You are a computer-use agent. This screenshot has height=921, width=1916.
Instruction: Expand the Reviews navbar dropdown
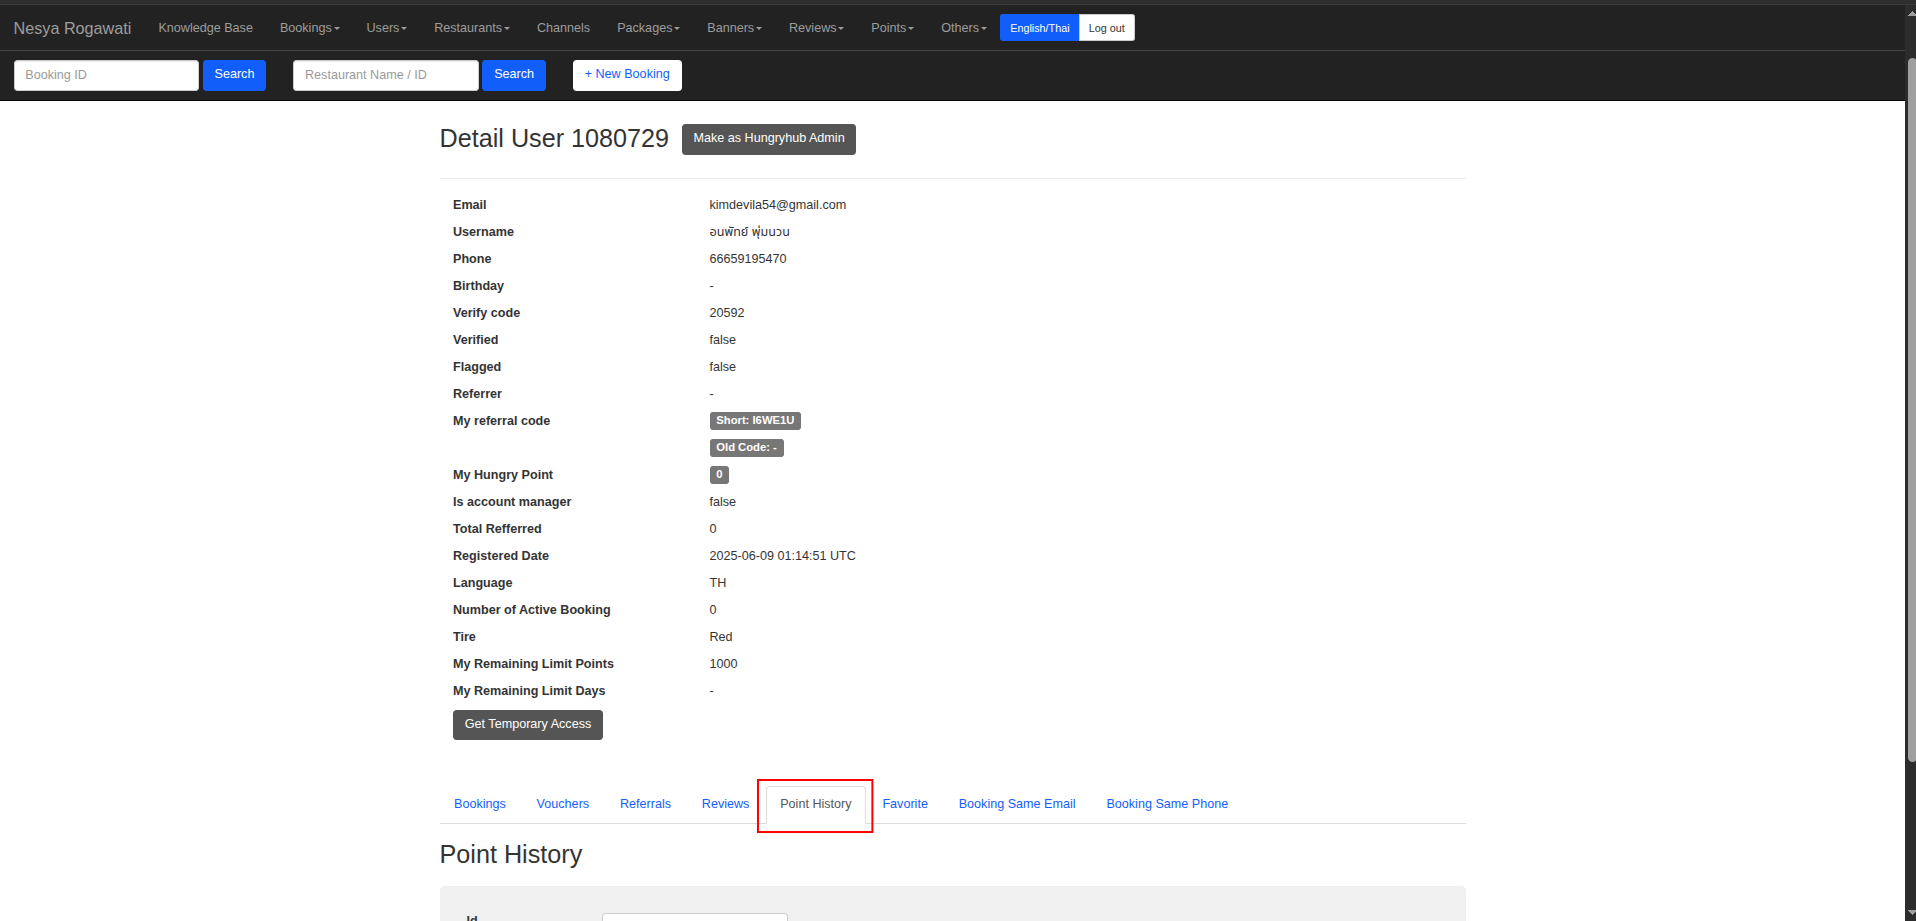816,28
